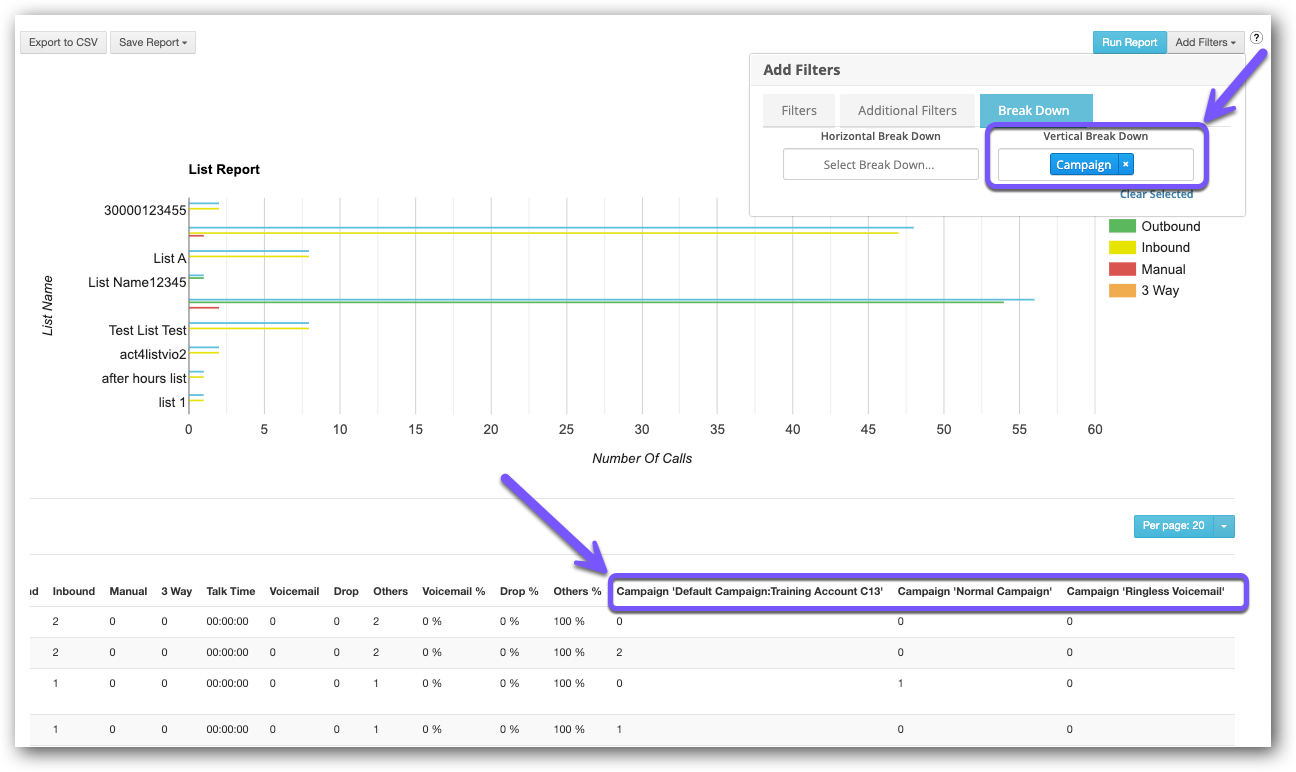Viewport: 1296px width, 772px height.
Task: Click the help question mark icon
Action: click(1256, 38)
